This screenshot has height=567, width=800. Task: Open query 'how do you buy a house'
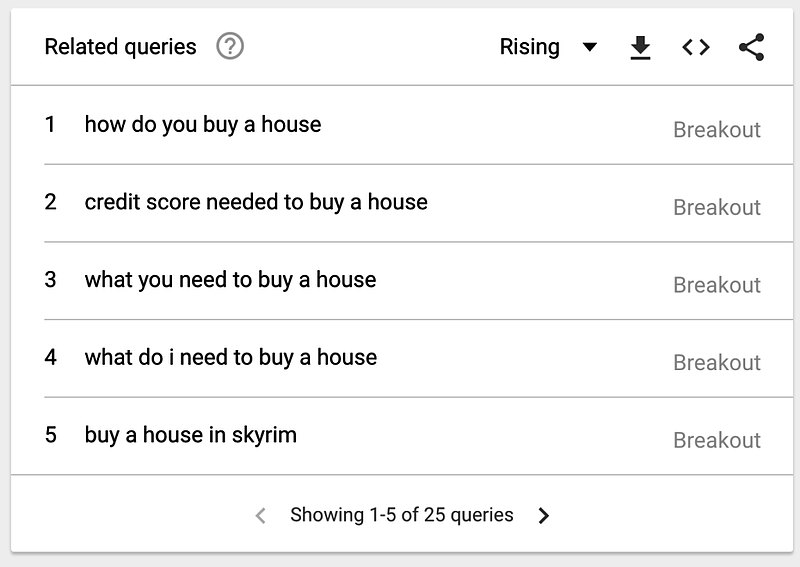coord(203,124)
